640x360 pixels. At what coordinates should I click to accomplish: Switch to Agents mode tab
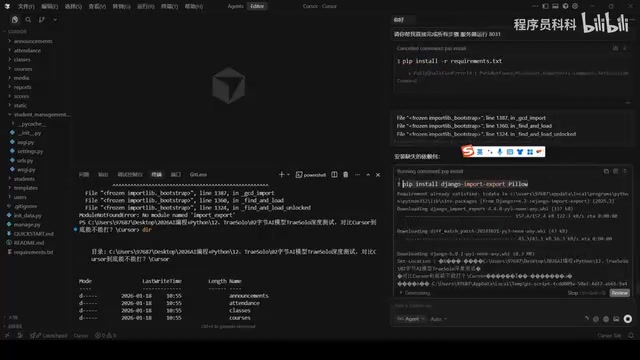click(x=236, y=6)
